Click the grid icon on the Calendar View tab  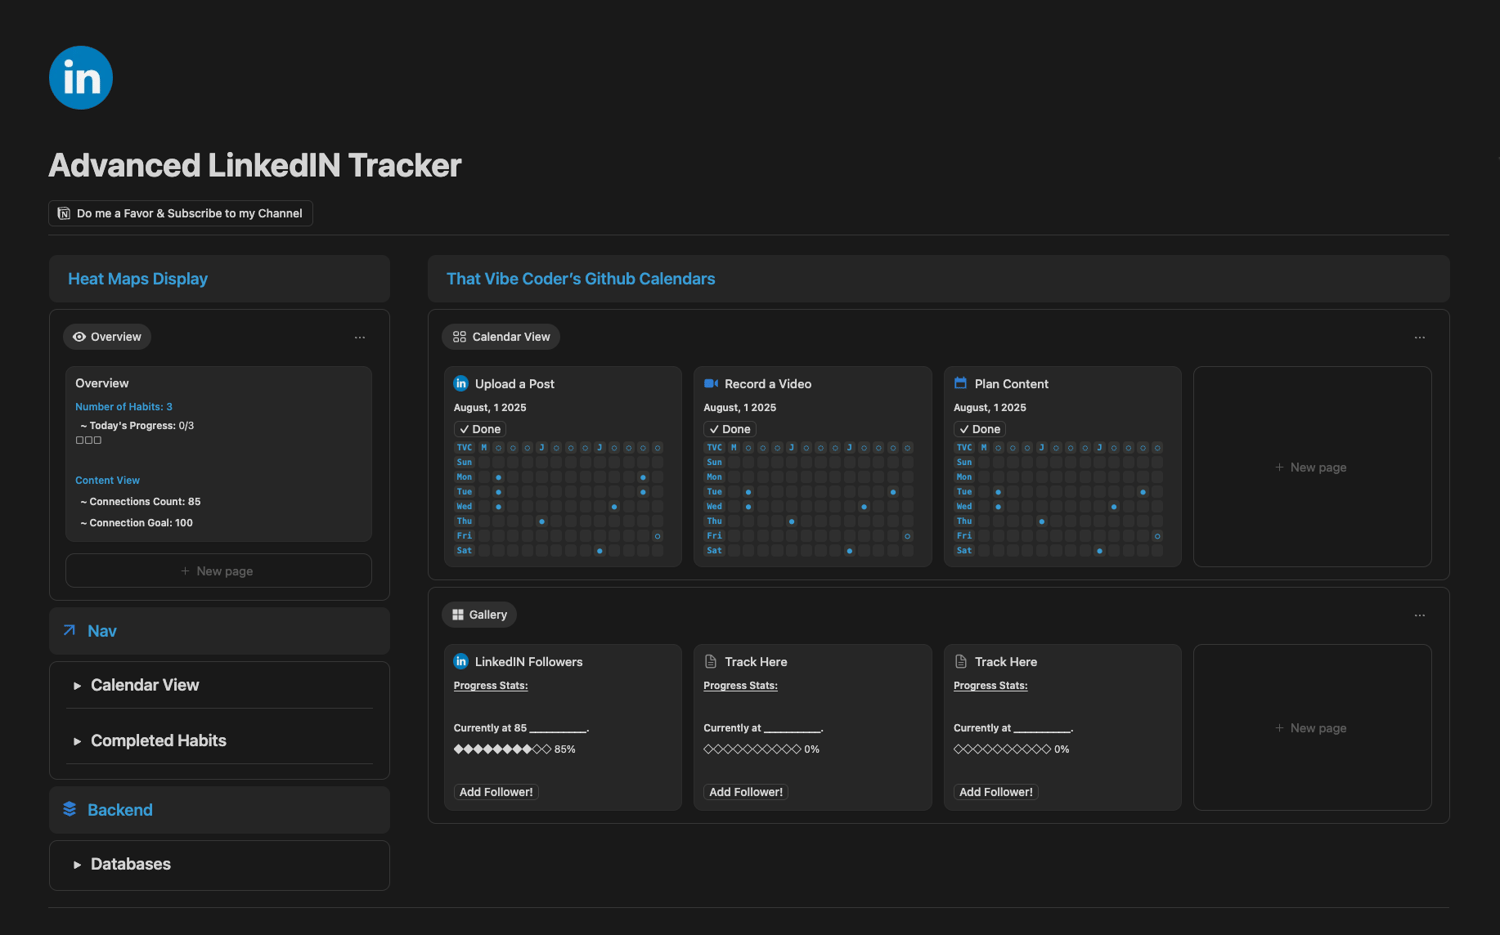coord(459,337)
